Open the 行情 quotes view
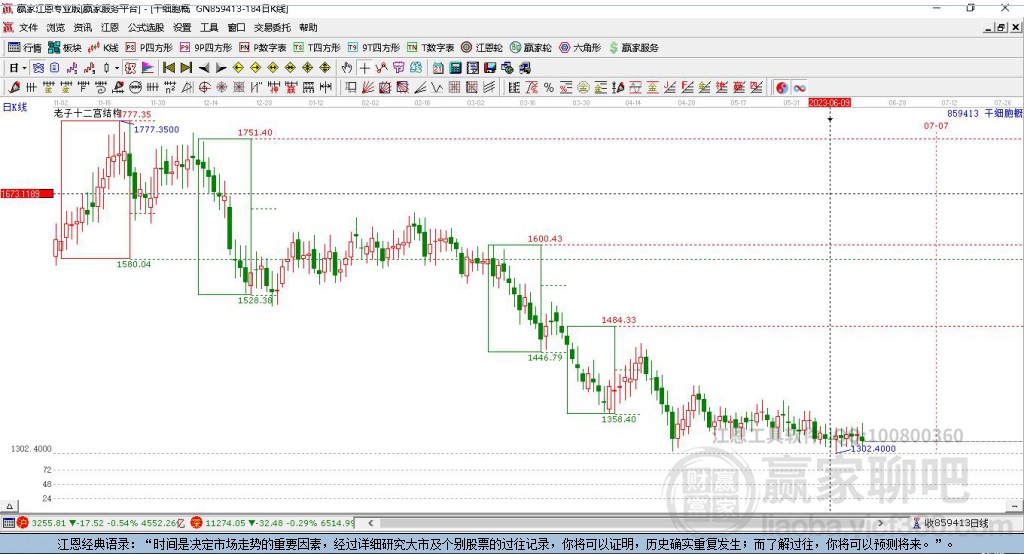Screen dimensions: 1024x554 (25, 48)
